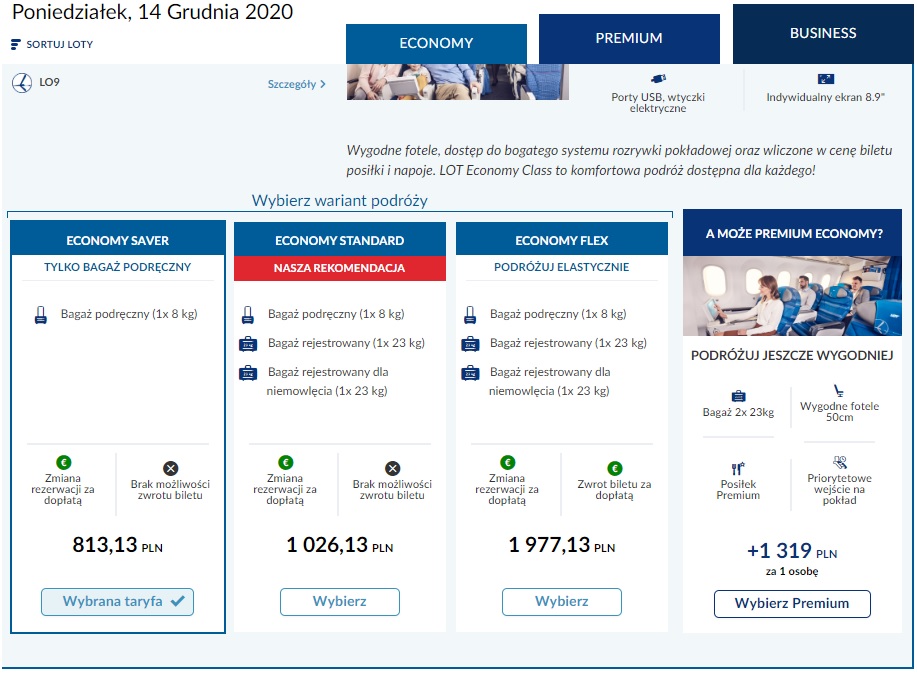Click the +1 319 PLN premium price
The image size is (917, 675).
pyautogui.click(x=792, y=551)
